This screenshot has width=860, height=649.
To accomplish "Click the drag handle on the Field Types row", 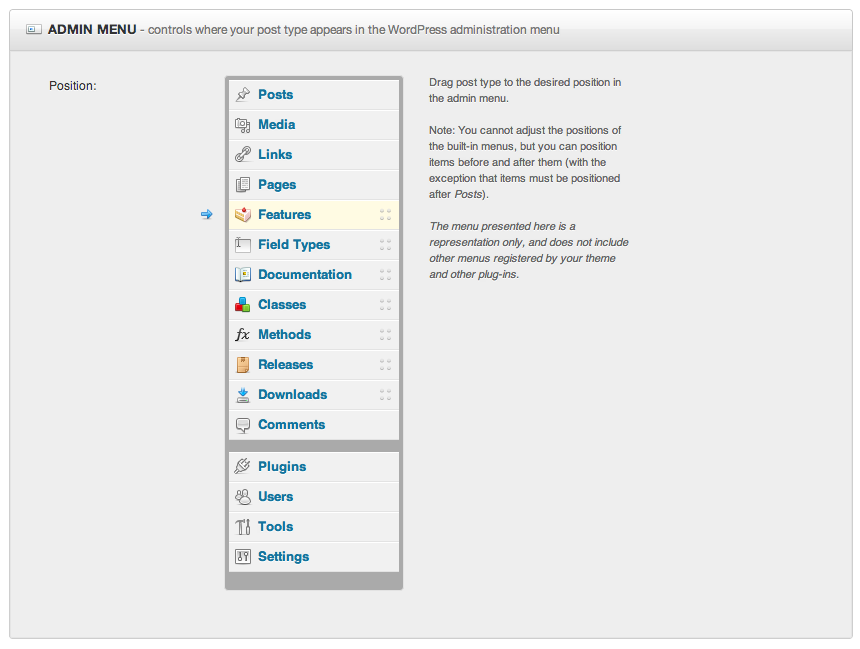I will pyautogui.click(x=385, y=244).
